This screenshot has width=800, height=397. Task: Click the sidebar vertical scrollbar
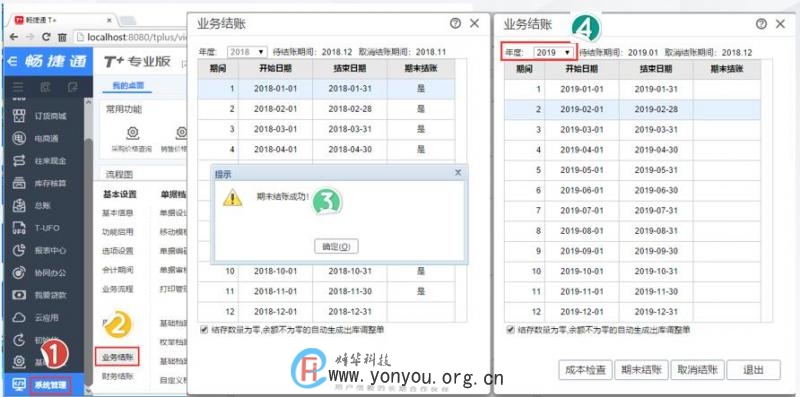pyautogui.click(x=88, y=245)
